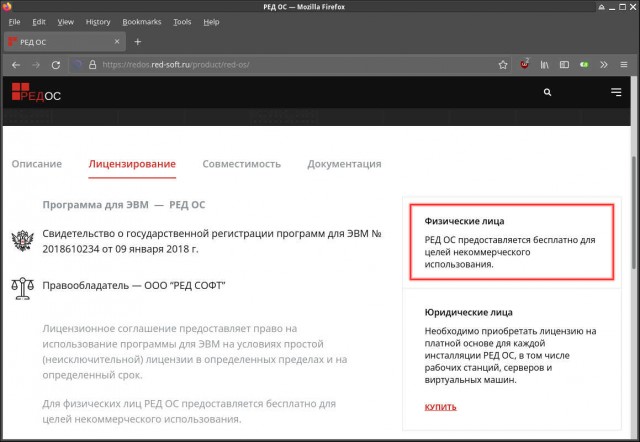Click the КУПИТЬ link
Screen dimensions: 640x442
[x=440, y=407]
